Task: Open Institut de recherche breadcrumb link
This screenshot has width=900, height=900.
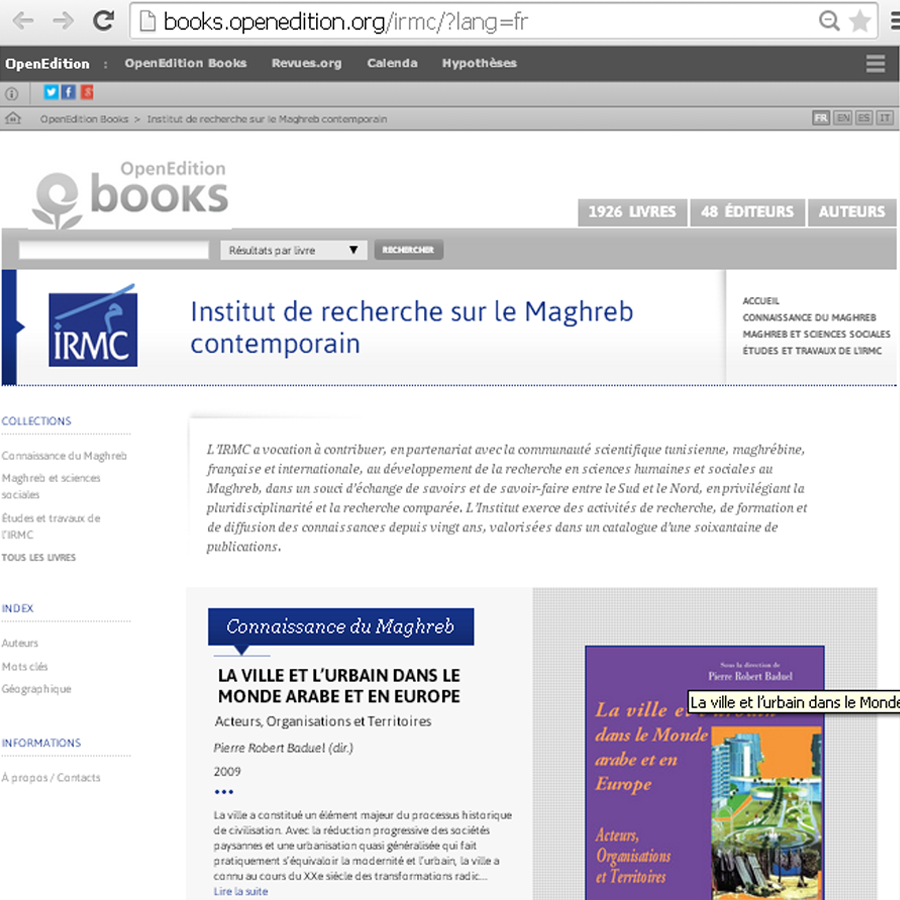Action: click(267, 119)
